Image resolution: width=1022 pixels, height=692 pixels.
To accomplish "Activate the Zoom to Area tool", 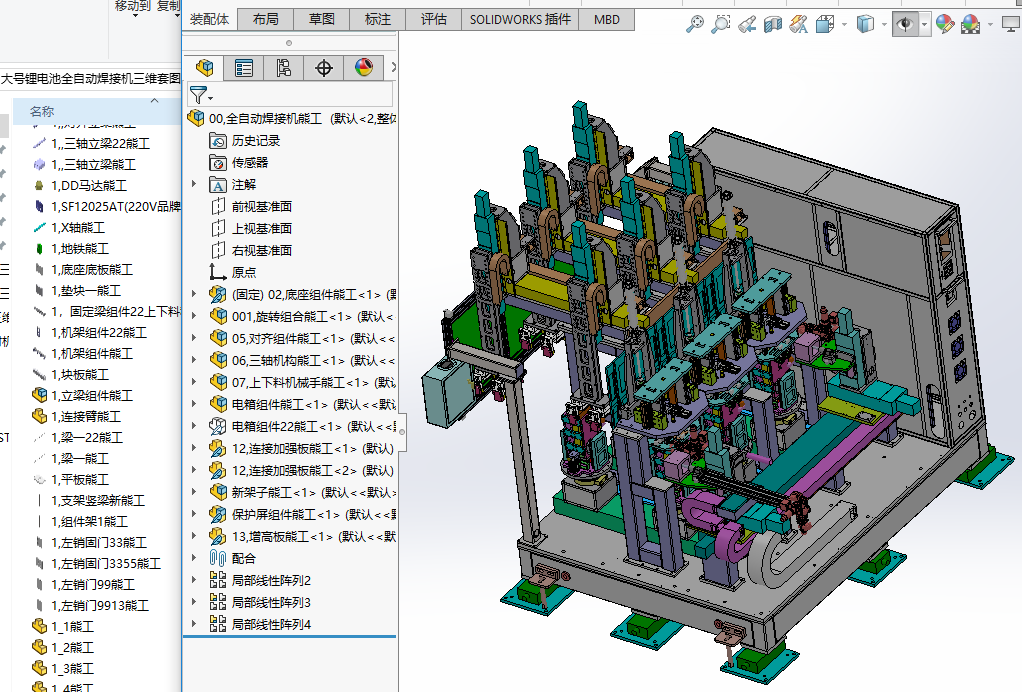I will [720, 24].
